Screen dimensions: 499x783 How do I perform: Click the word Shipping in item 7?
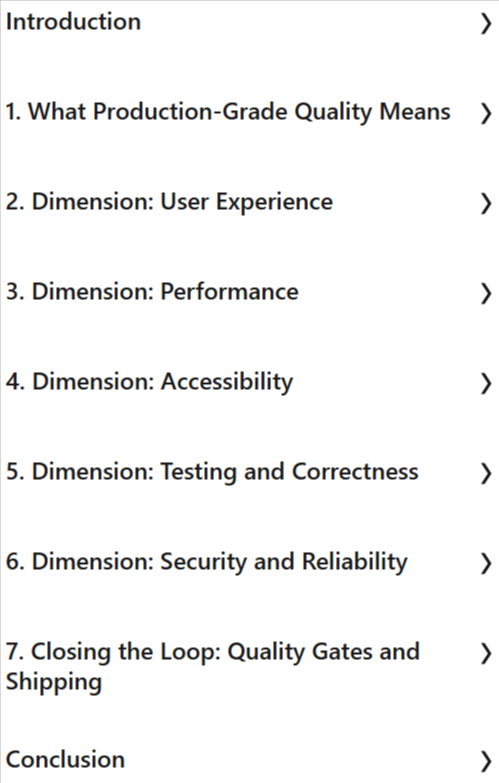pos(54,682)
